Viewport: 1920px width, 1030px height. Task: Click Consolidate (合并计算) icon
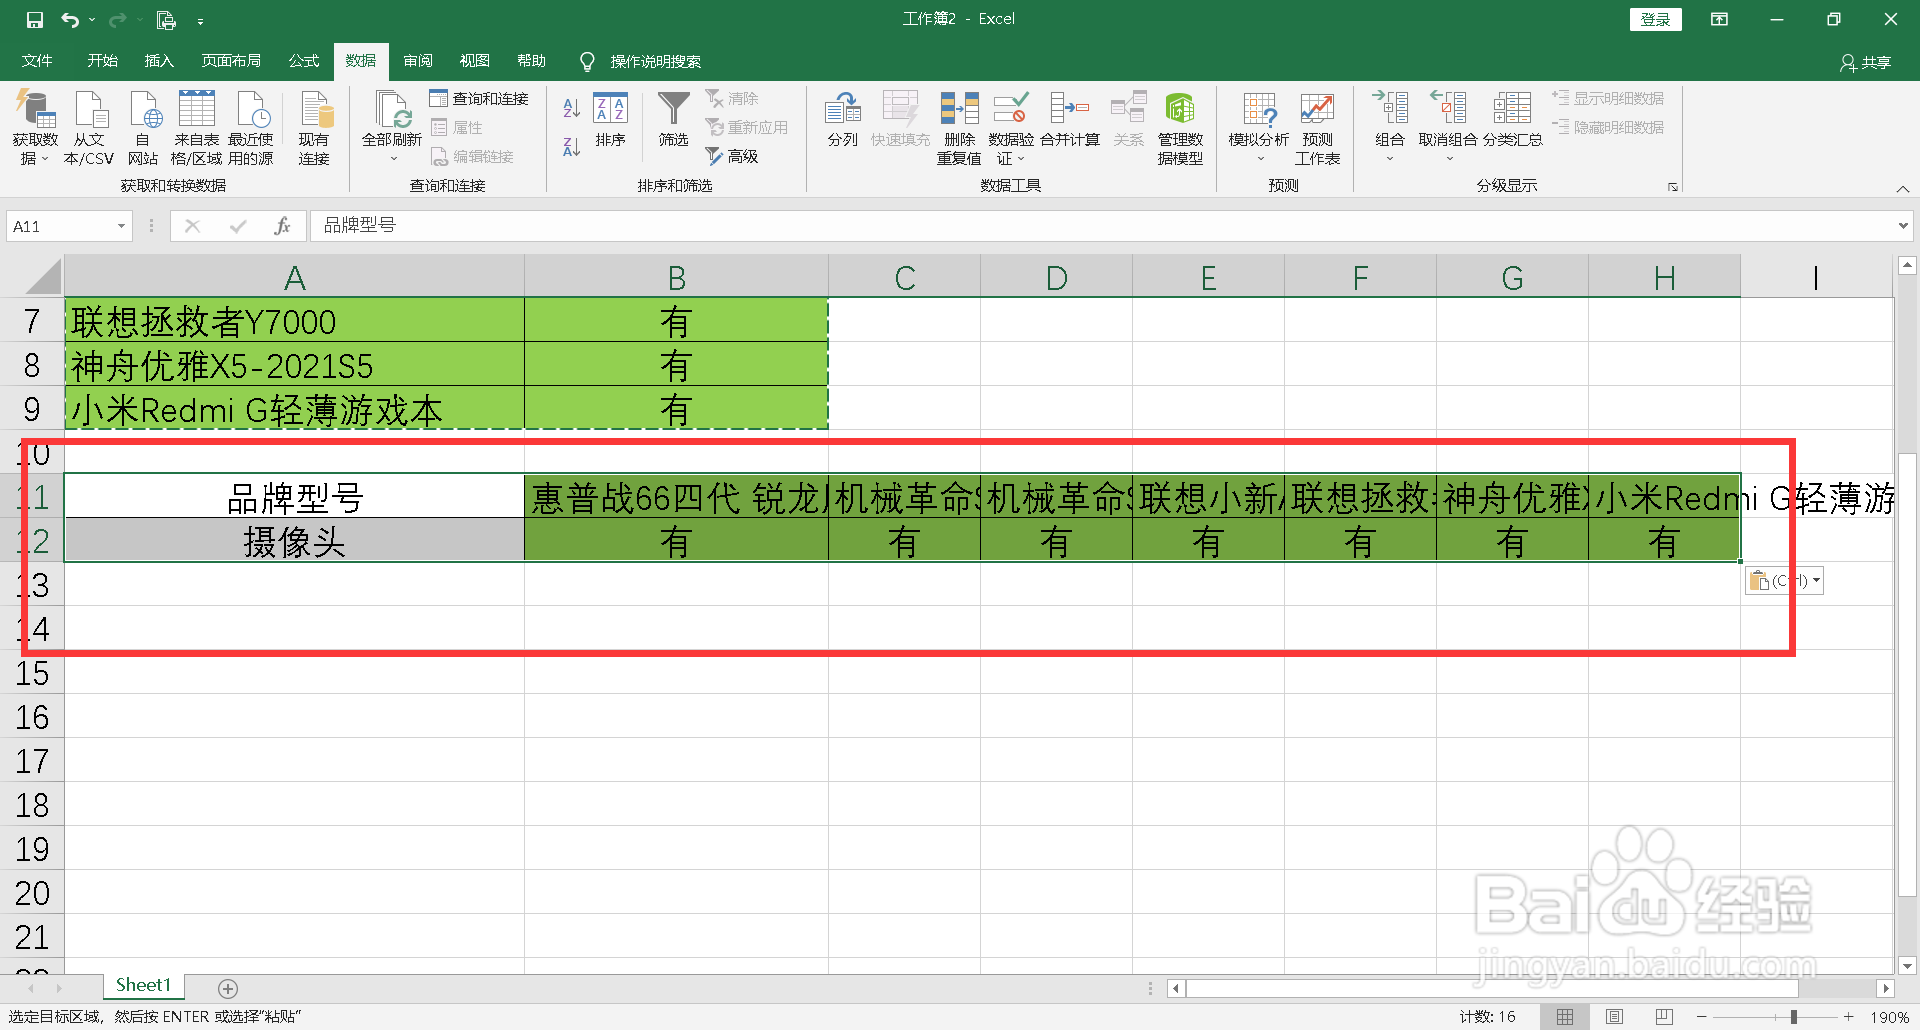coord(1070,119)
